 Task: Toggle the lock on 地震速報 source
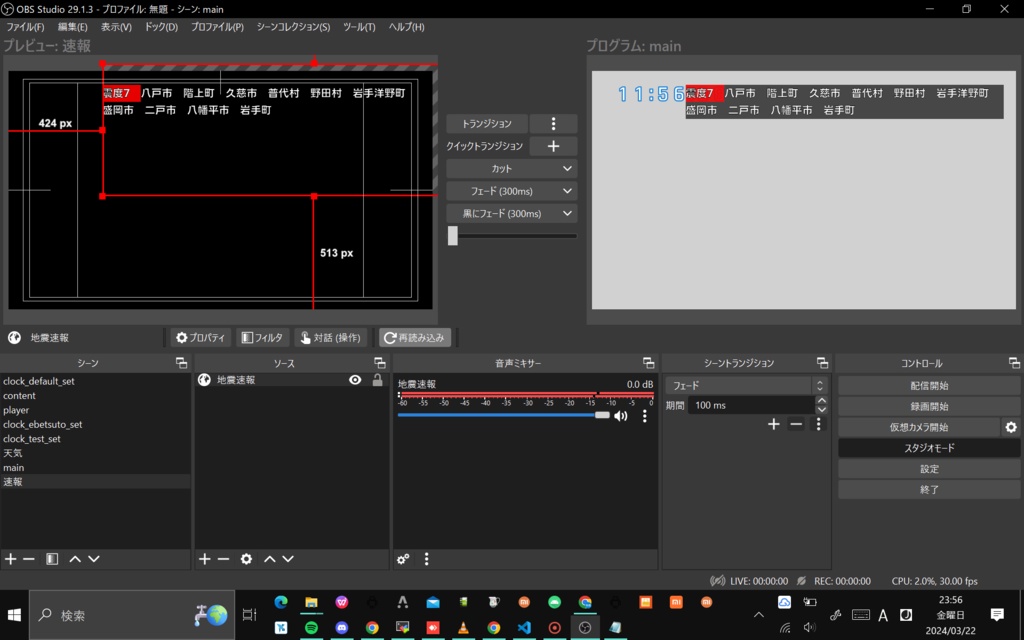[x=377, y=380]
